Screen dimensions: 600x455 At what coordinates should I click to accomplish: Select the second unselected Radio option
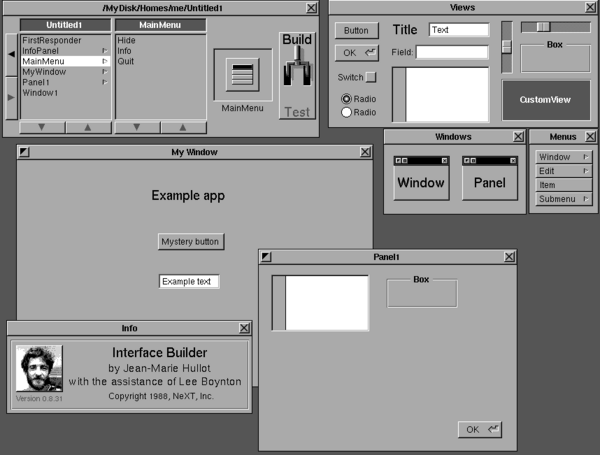point(346,113)
